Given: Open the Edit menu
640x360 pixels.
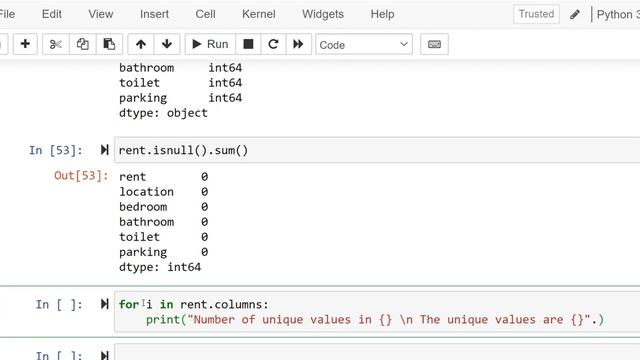Looking at the screenshot, I should click(x=52, y=14).
